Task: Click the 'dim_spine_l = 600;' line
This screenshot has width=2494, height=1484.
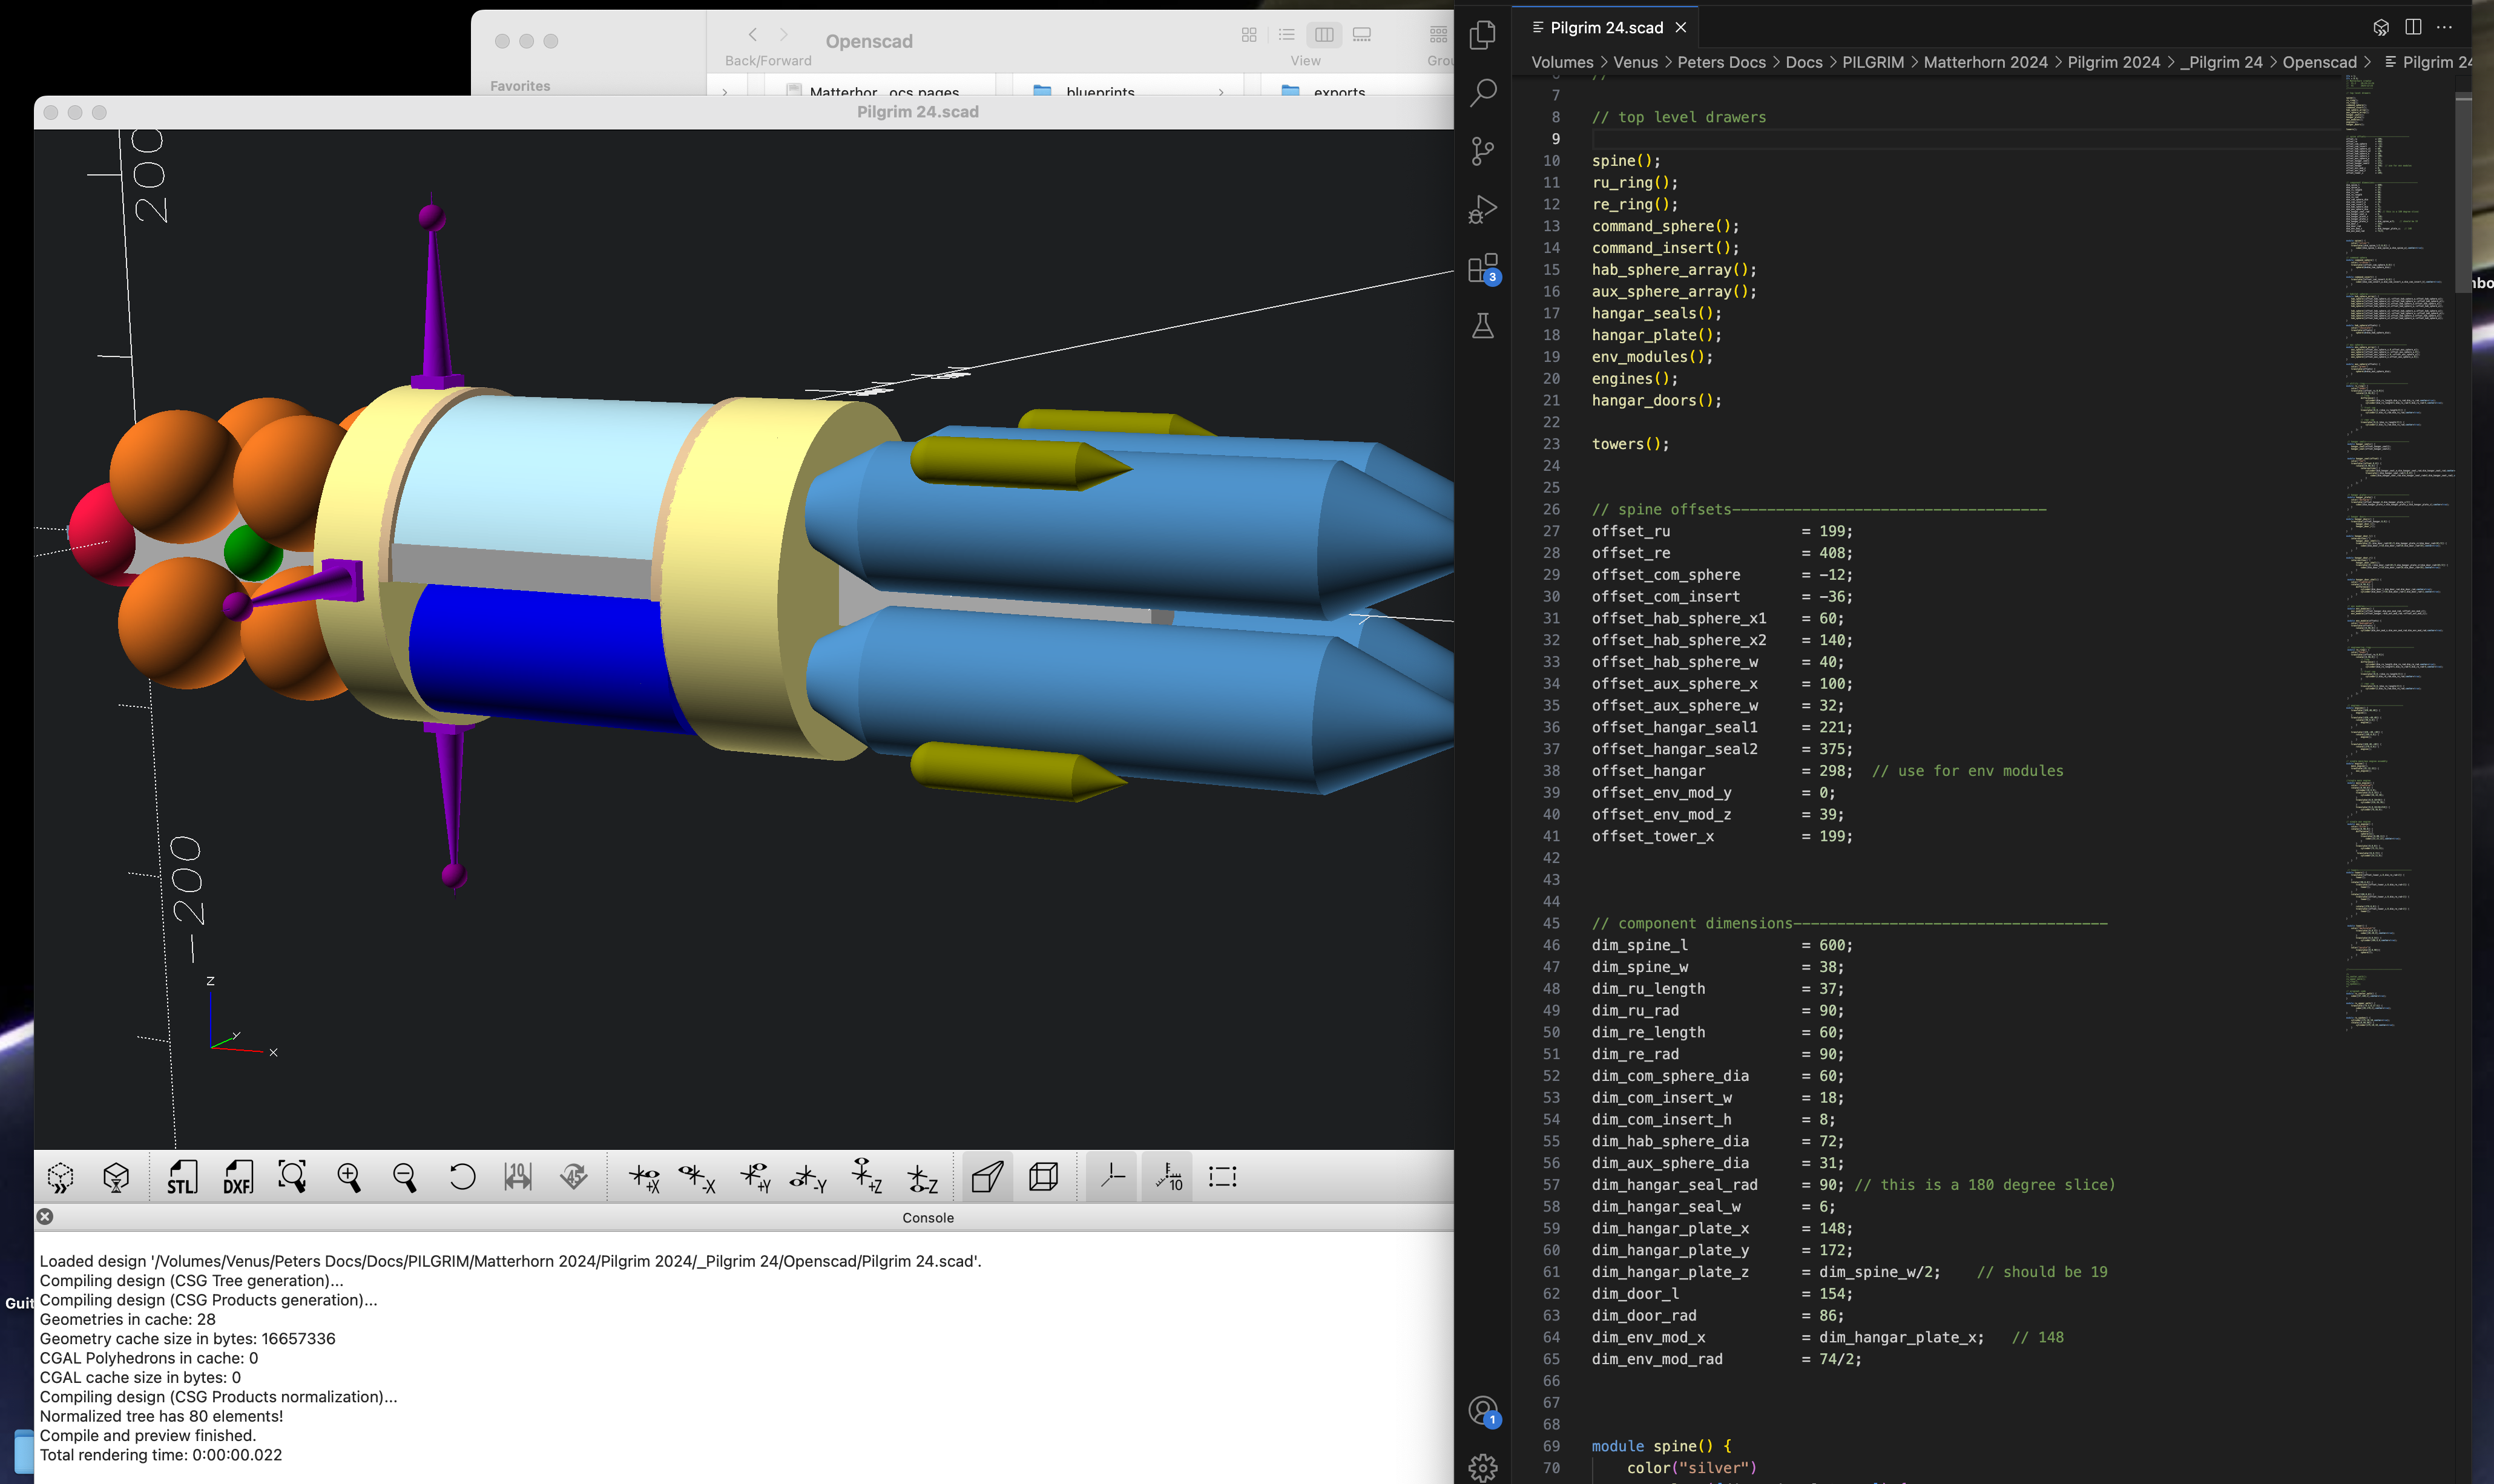Action: (1721, 945)
